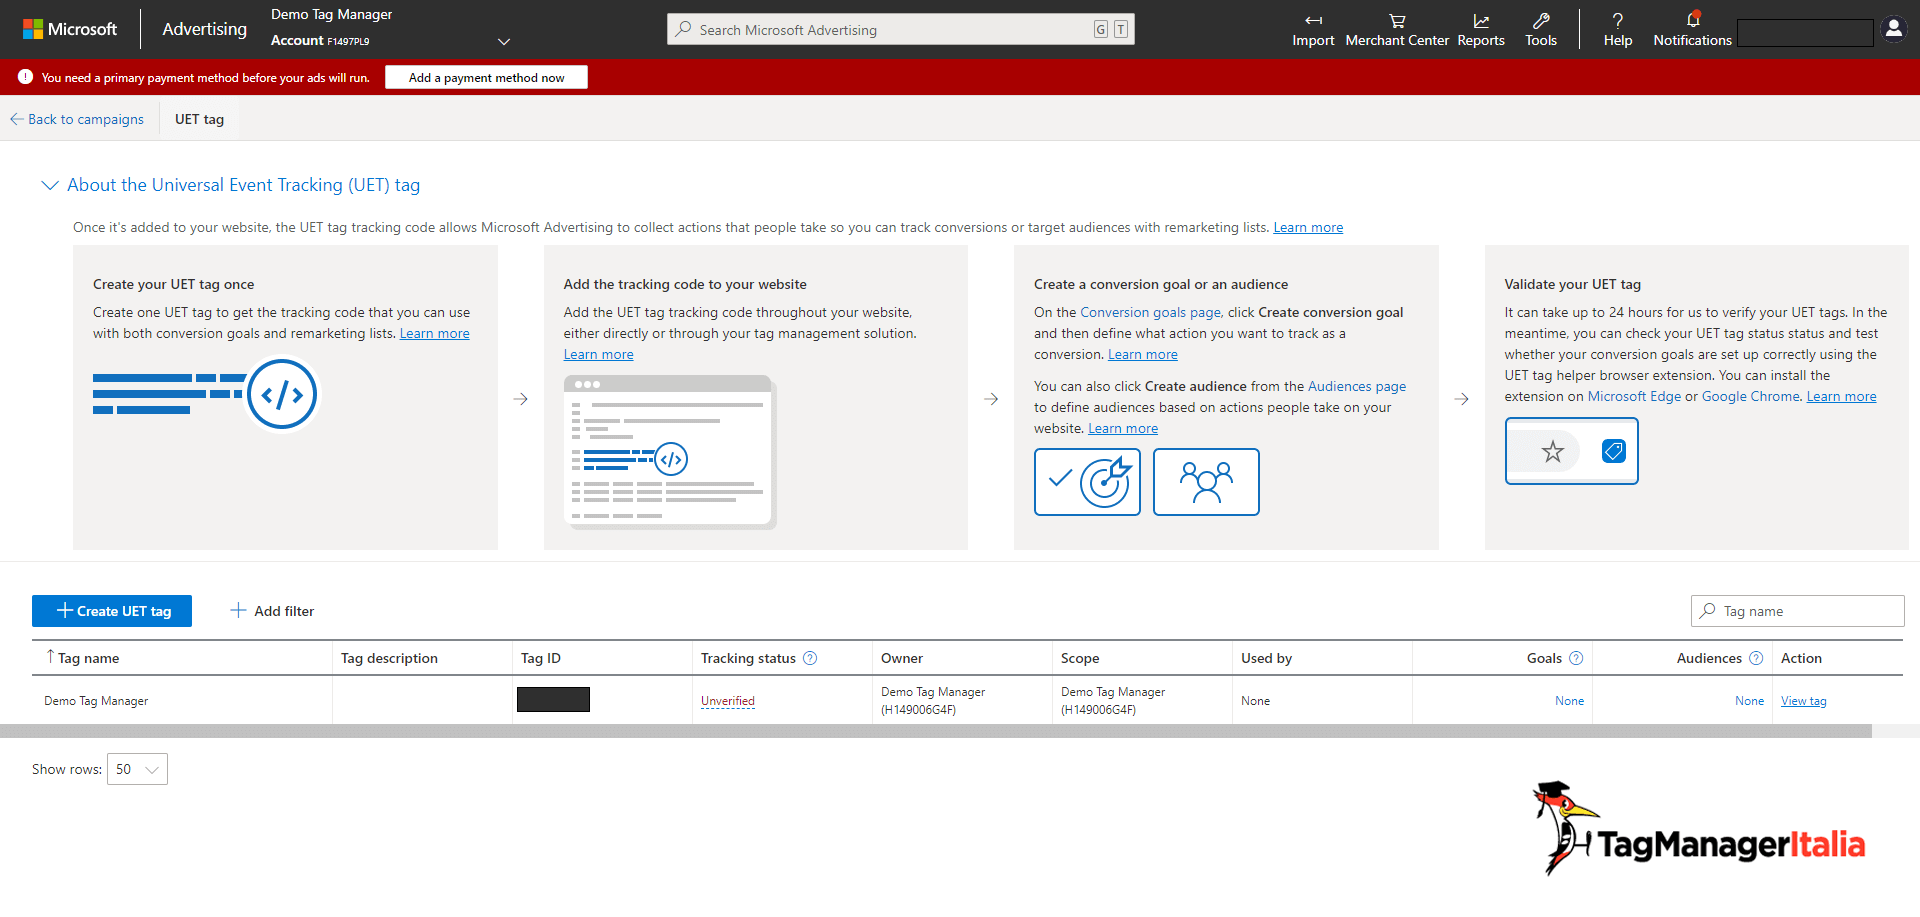Go Back to campaigns
Image resolution: width=1920 pixels, height=917 pixels.
(77, 119)
